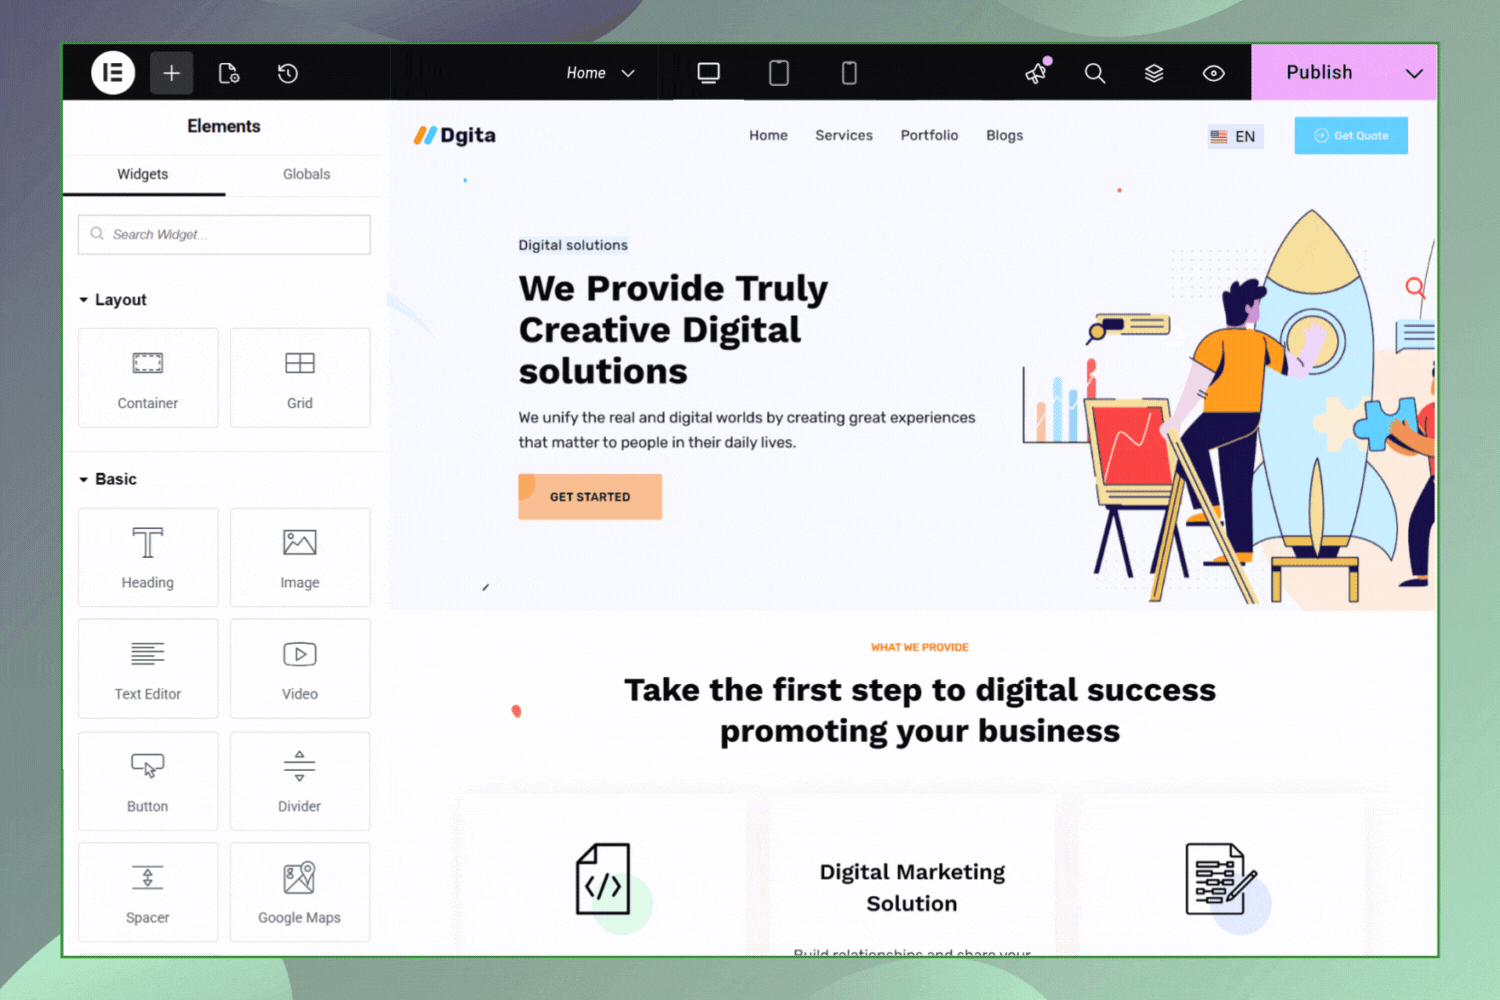Image resolution: width=1500 pixels, height=1000 pixels.
Task: Open the structure layers icon
Action: [x=1154, y=73]
